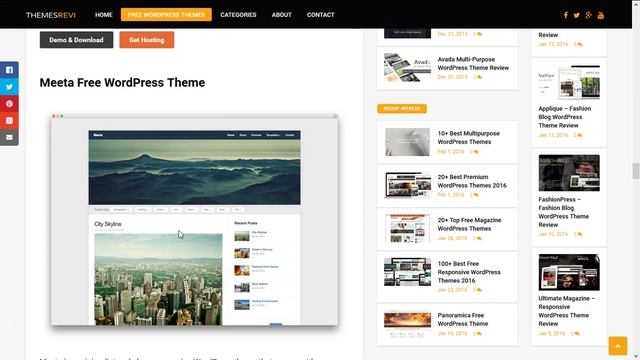Open 20+ Best Premium WordPress Themes 2016

click(x=472, y=181)
